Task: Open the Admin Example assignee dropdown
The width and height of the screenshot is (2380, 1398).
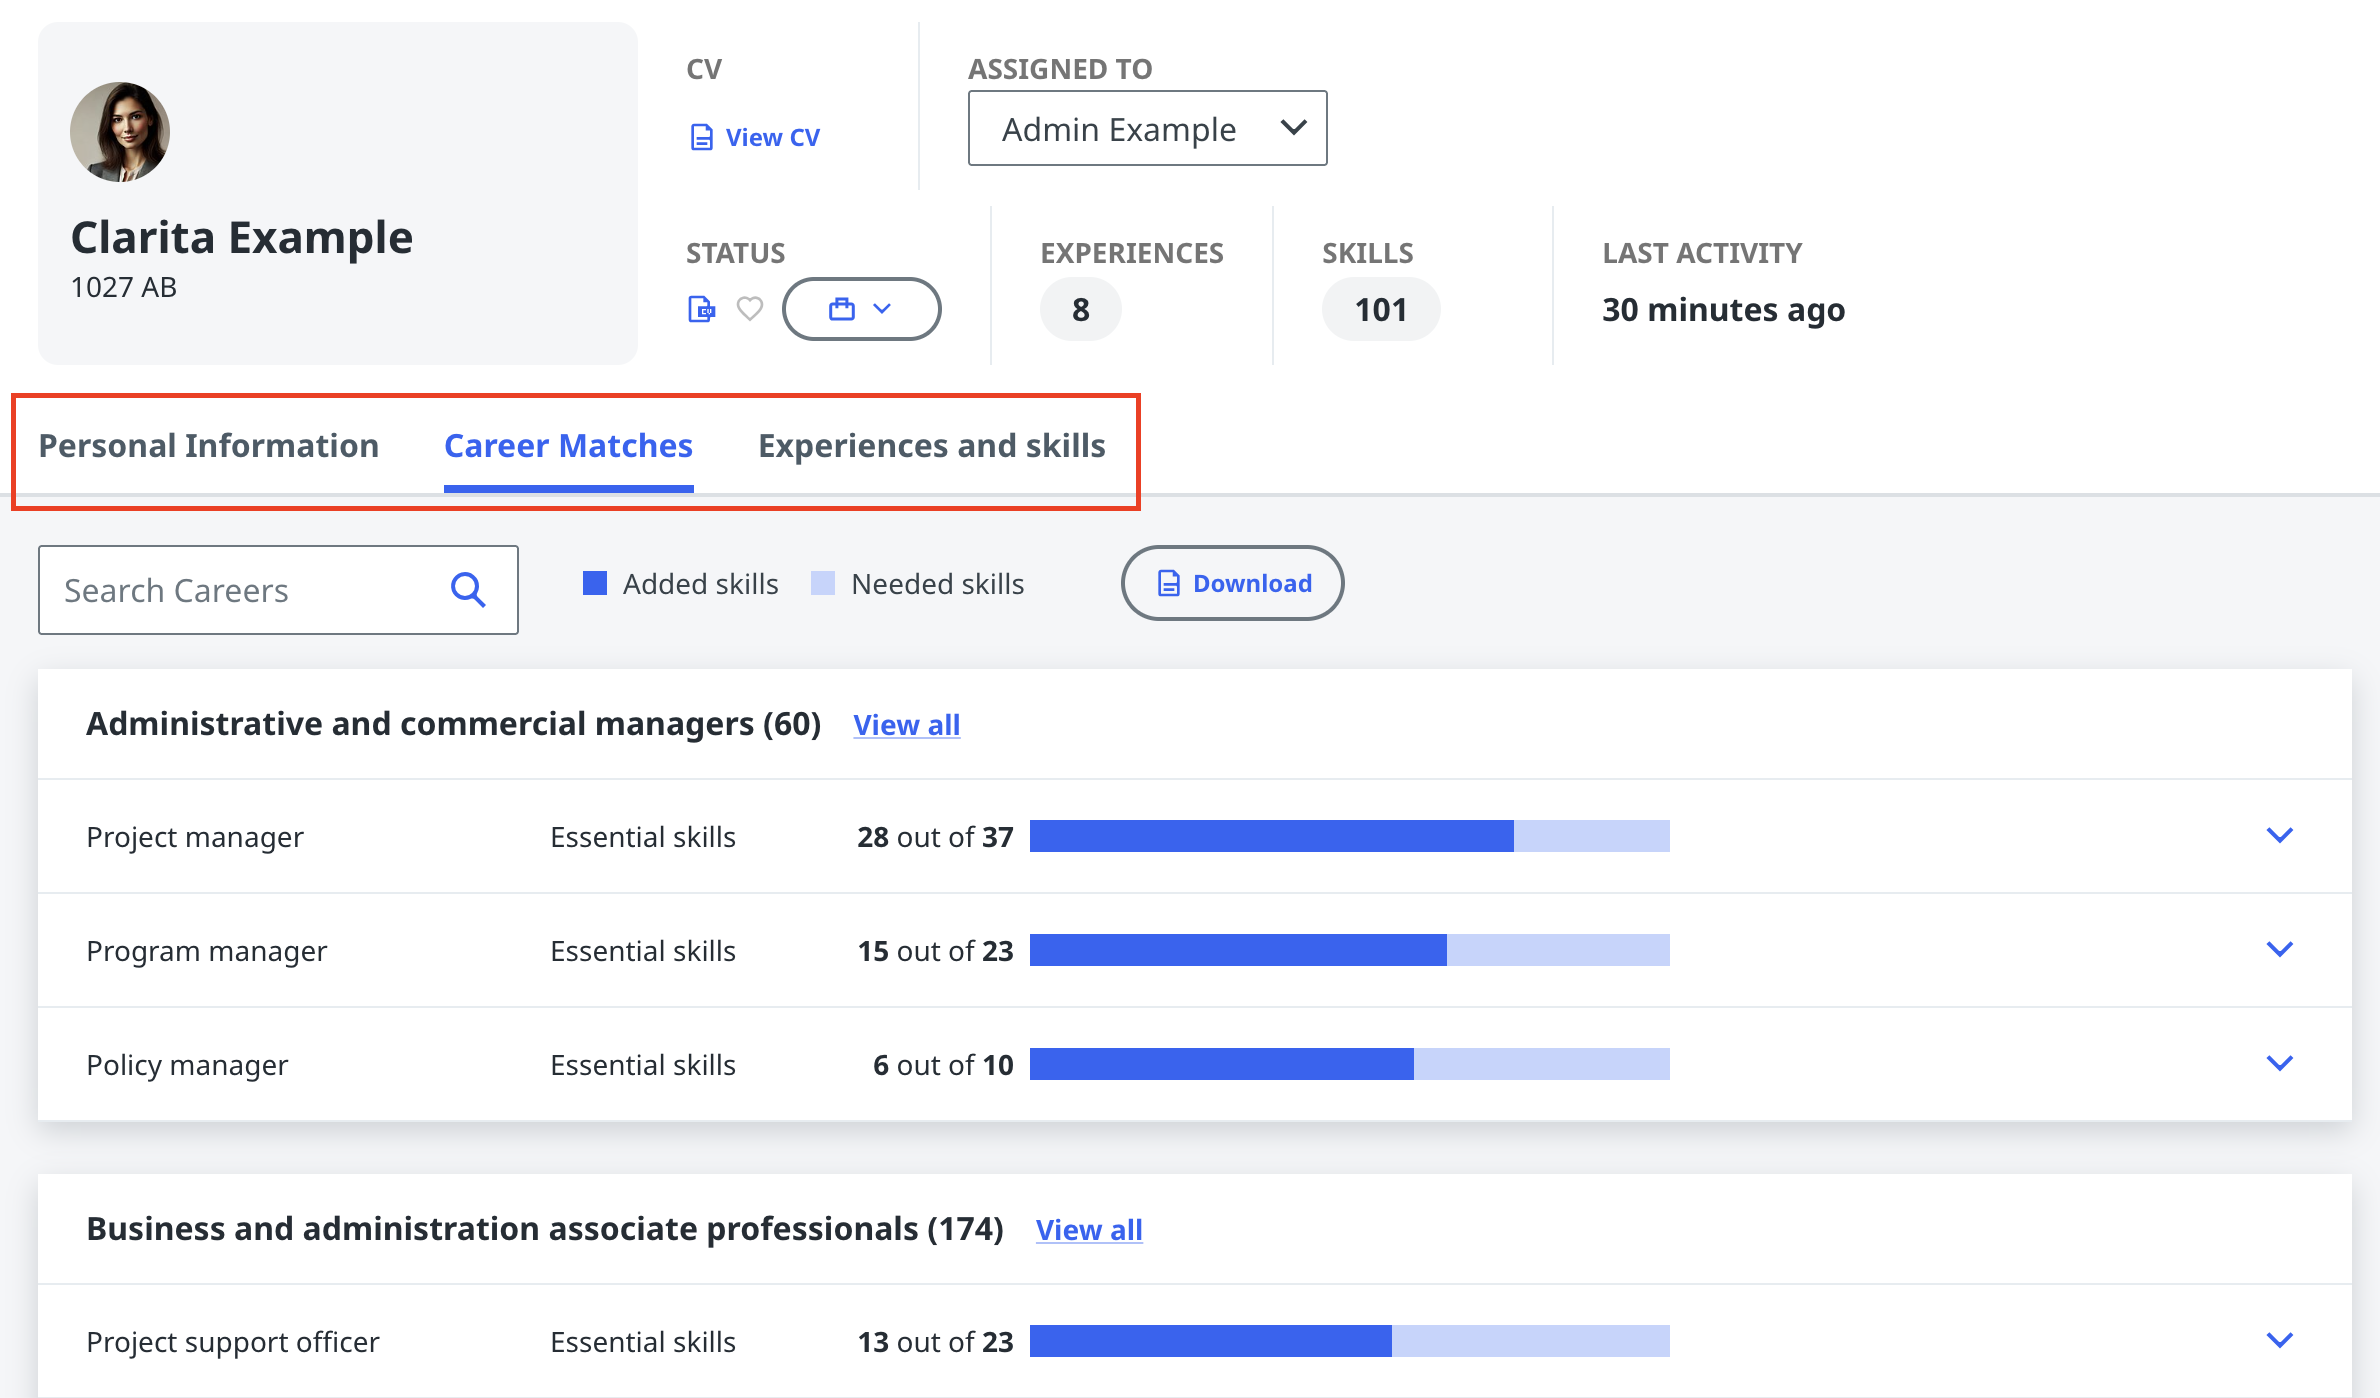Action: click(x=1147, y=128)
